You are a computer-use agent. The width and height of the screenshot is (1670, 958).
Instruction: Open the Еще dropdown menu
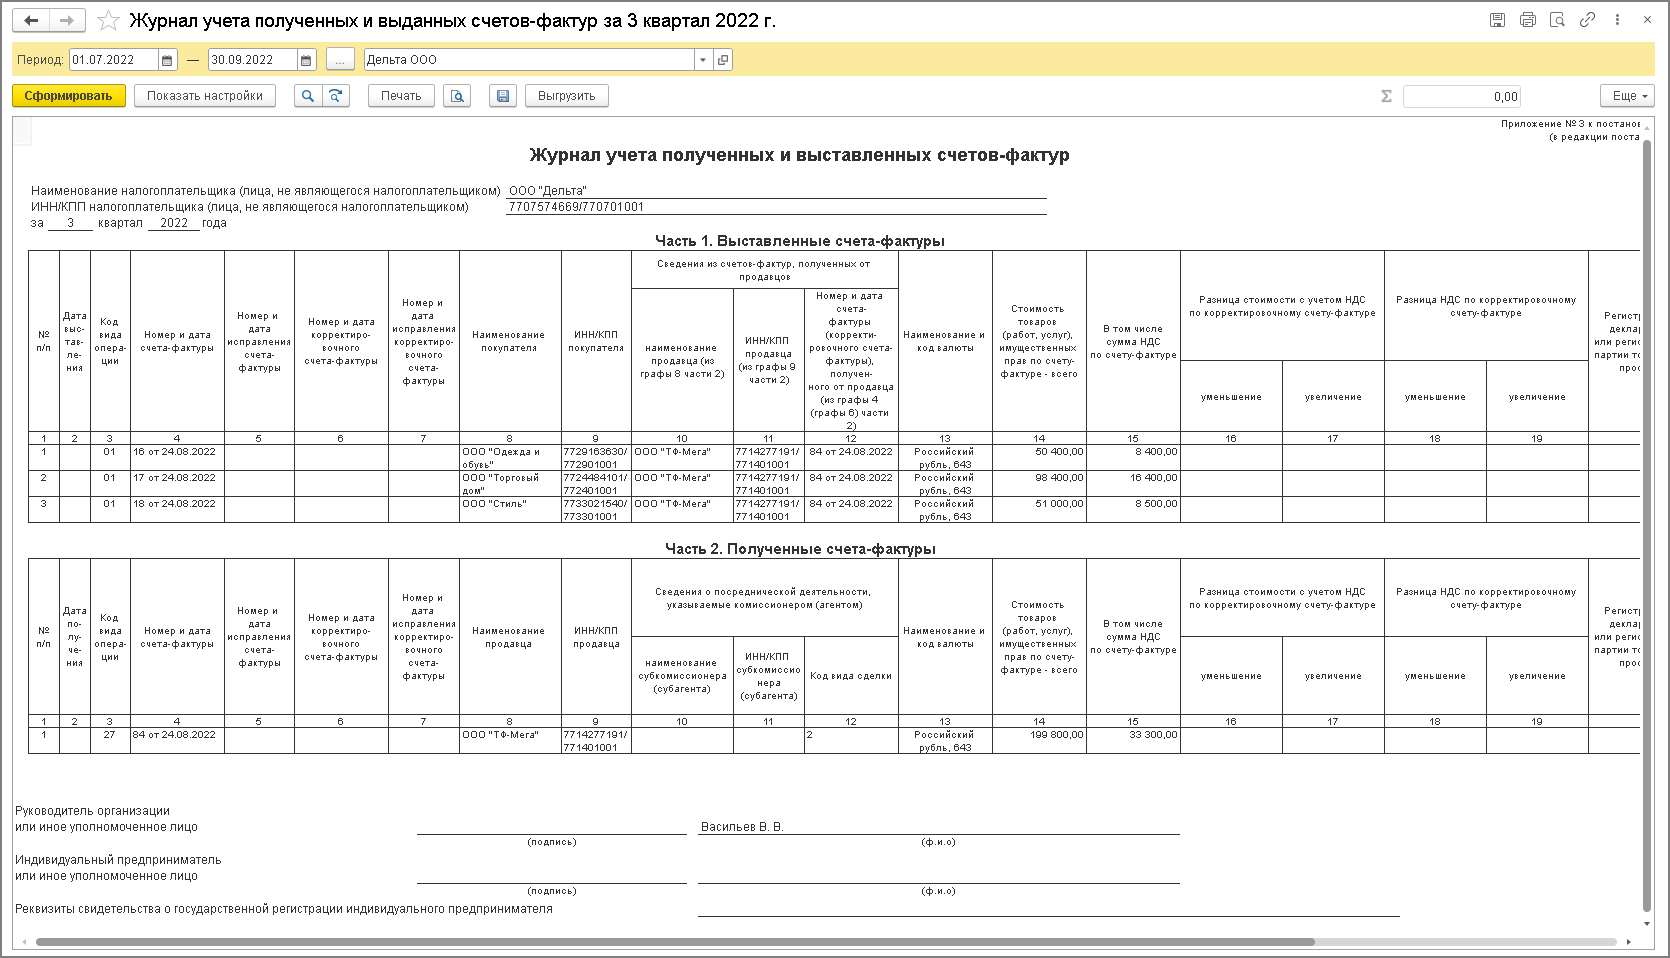1627,96
